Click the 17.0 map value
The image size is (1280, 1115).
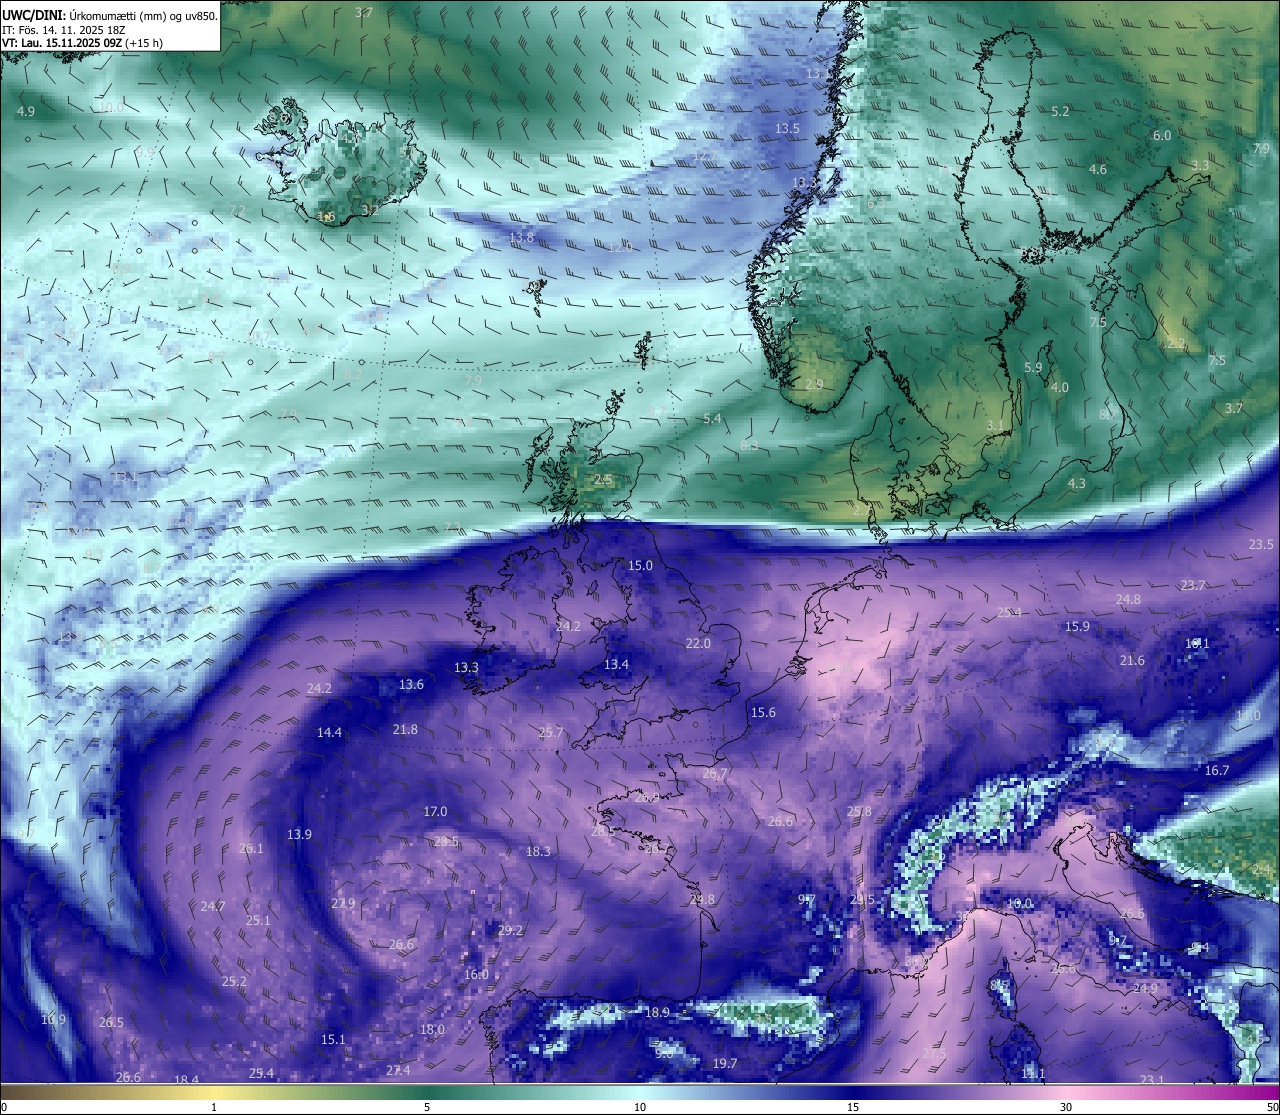point(435,811)
